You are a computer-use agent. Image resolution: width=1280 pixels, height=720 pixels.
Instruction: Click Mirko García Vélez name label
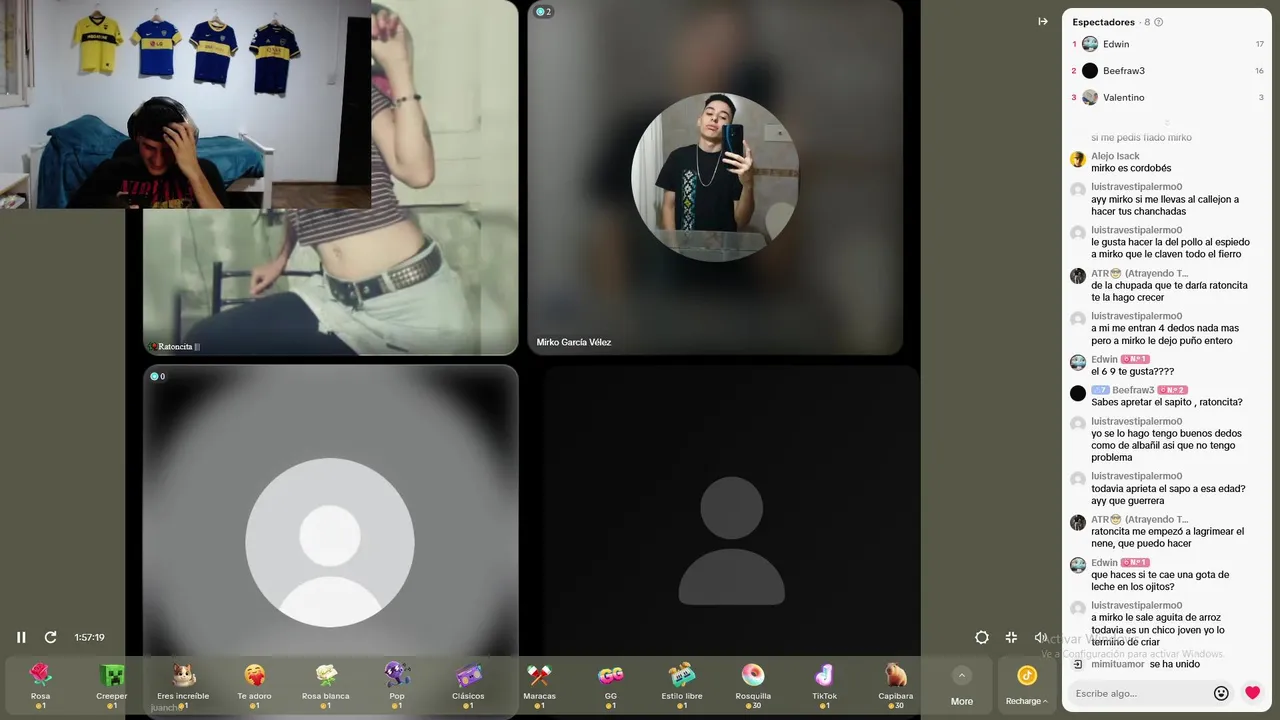point(574,342)
